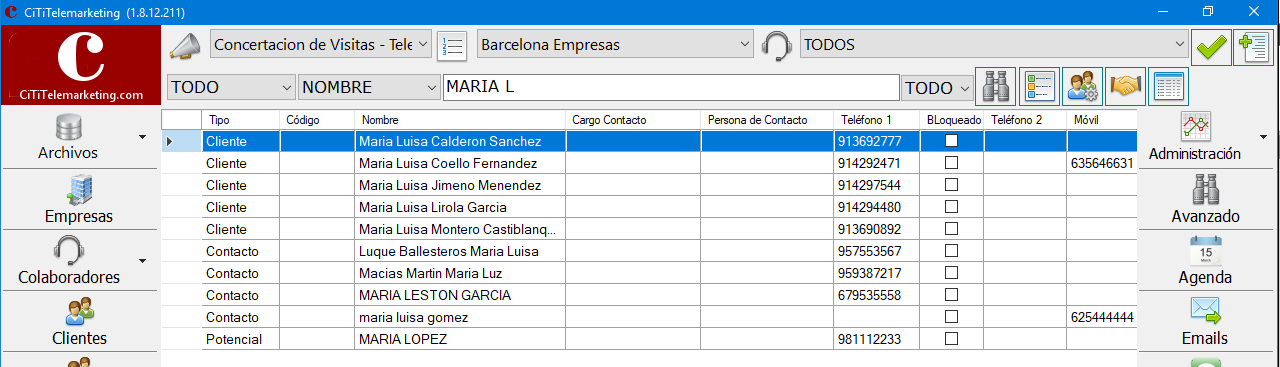Toggle Bloqueado checkbox for Maria Luisa Coello Fernandez
This screenshot has width=1280, height=367.
952,163
